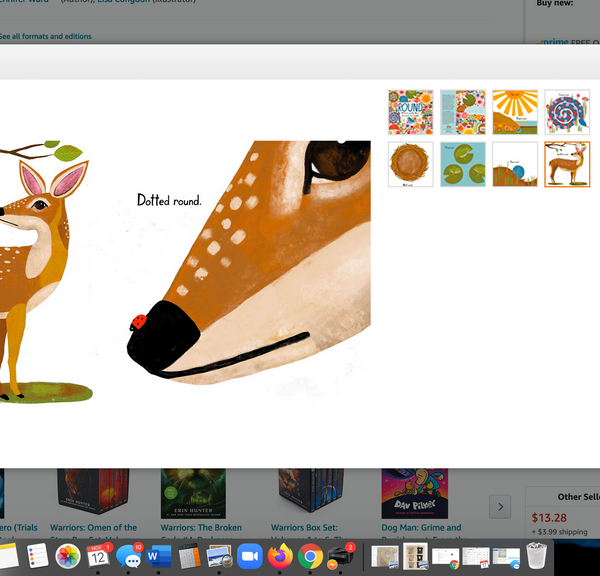600x576 pixels.
Task: Open Firefox browser from dock
Action: coord(280,556)
